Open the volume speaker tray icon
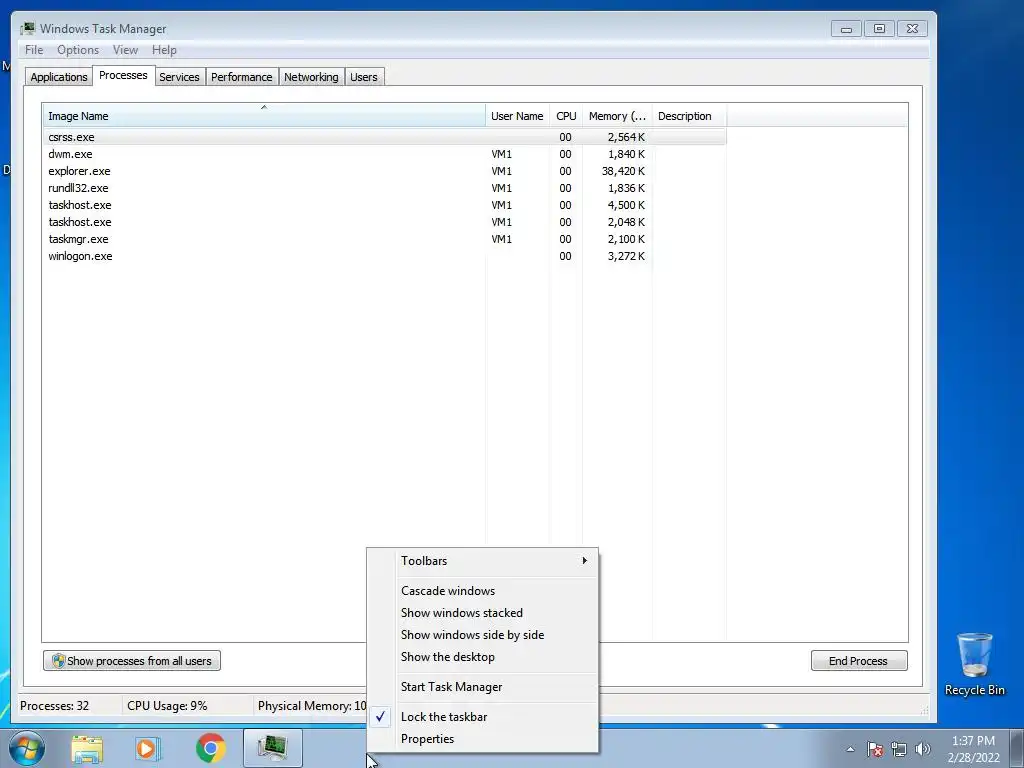 [922, 749]
